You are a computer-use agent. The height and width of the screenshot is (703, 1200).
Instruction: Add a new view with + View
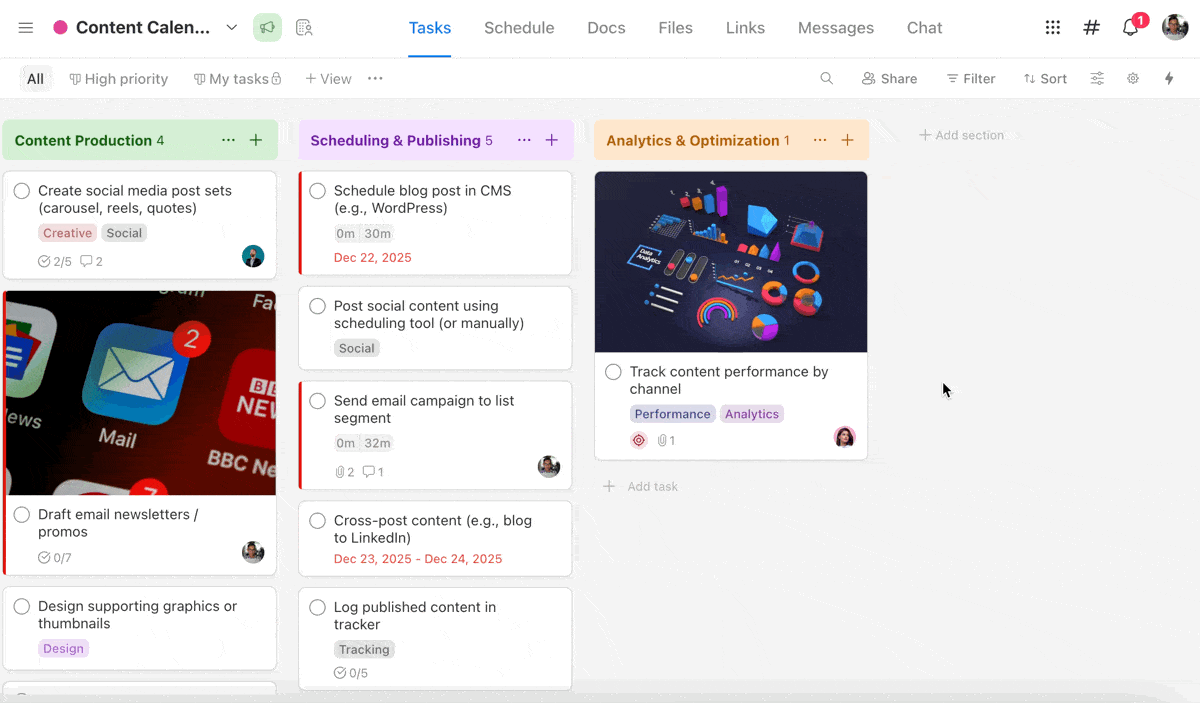328,79
